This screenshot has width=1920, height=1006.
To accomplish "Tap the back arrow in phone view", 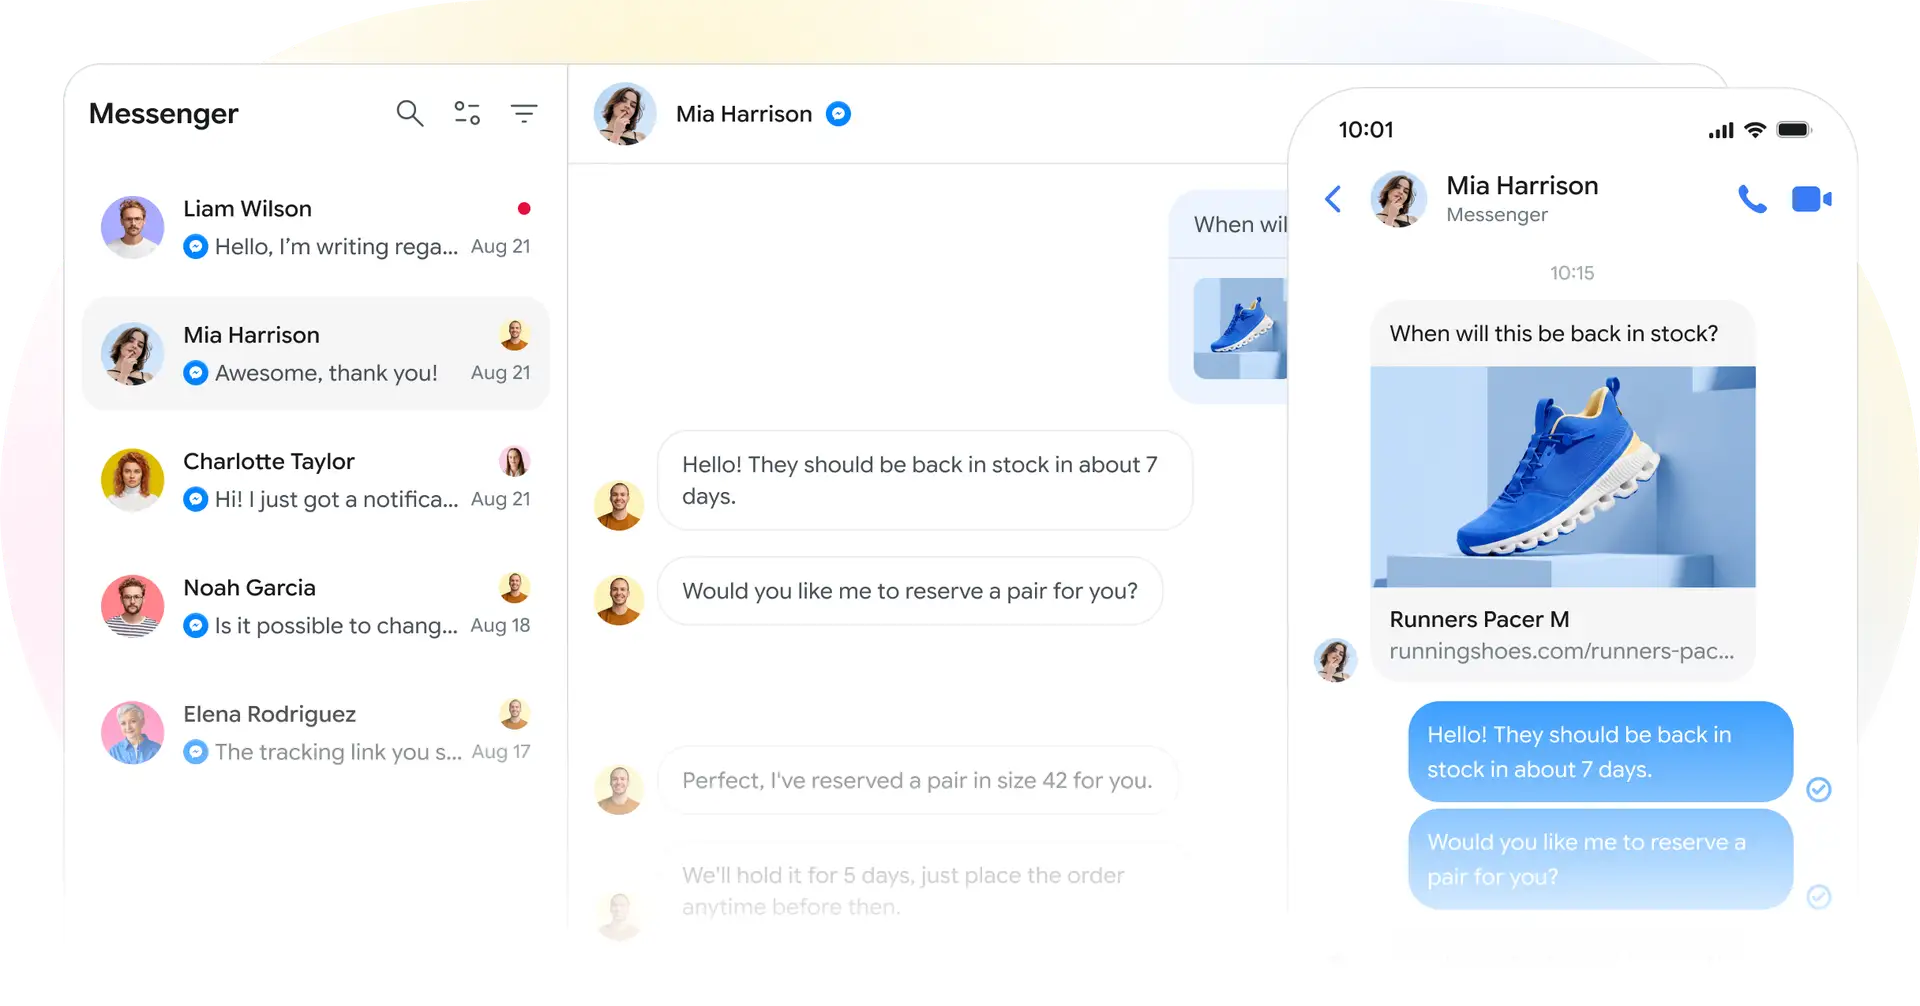I will click(x=1333, y=199).
